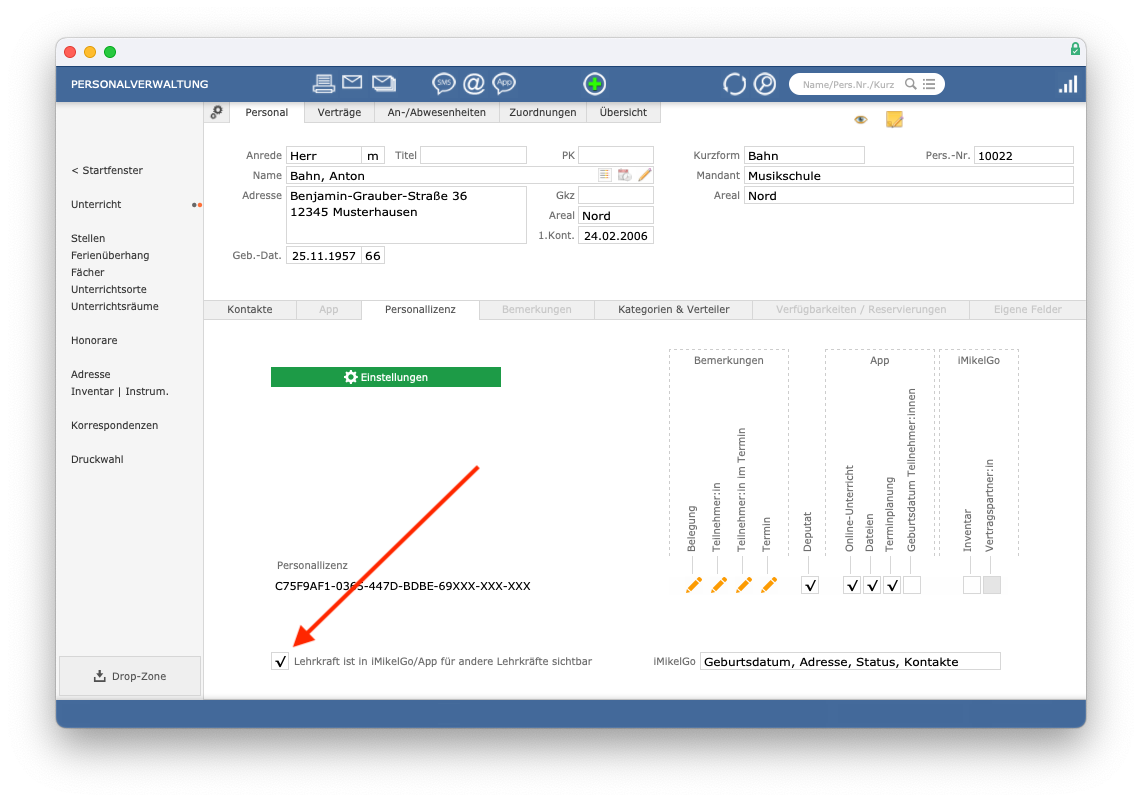The height and width of the screenshot is (802, 1142).
Task: Toggle the Online-Unterricht checkbox
Action: tap(852, 585)
